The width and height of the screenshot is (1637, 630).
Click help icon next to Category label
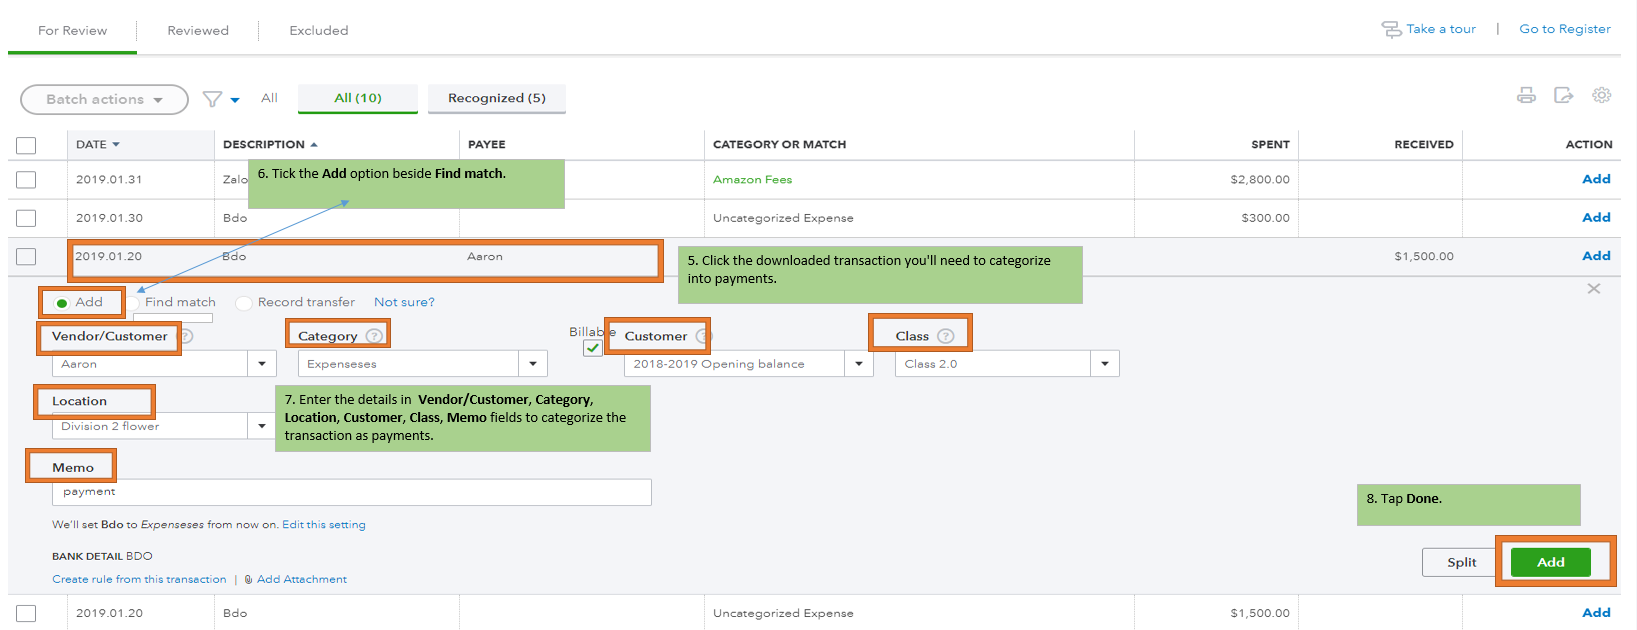374,336
